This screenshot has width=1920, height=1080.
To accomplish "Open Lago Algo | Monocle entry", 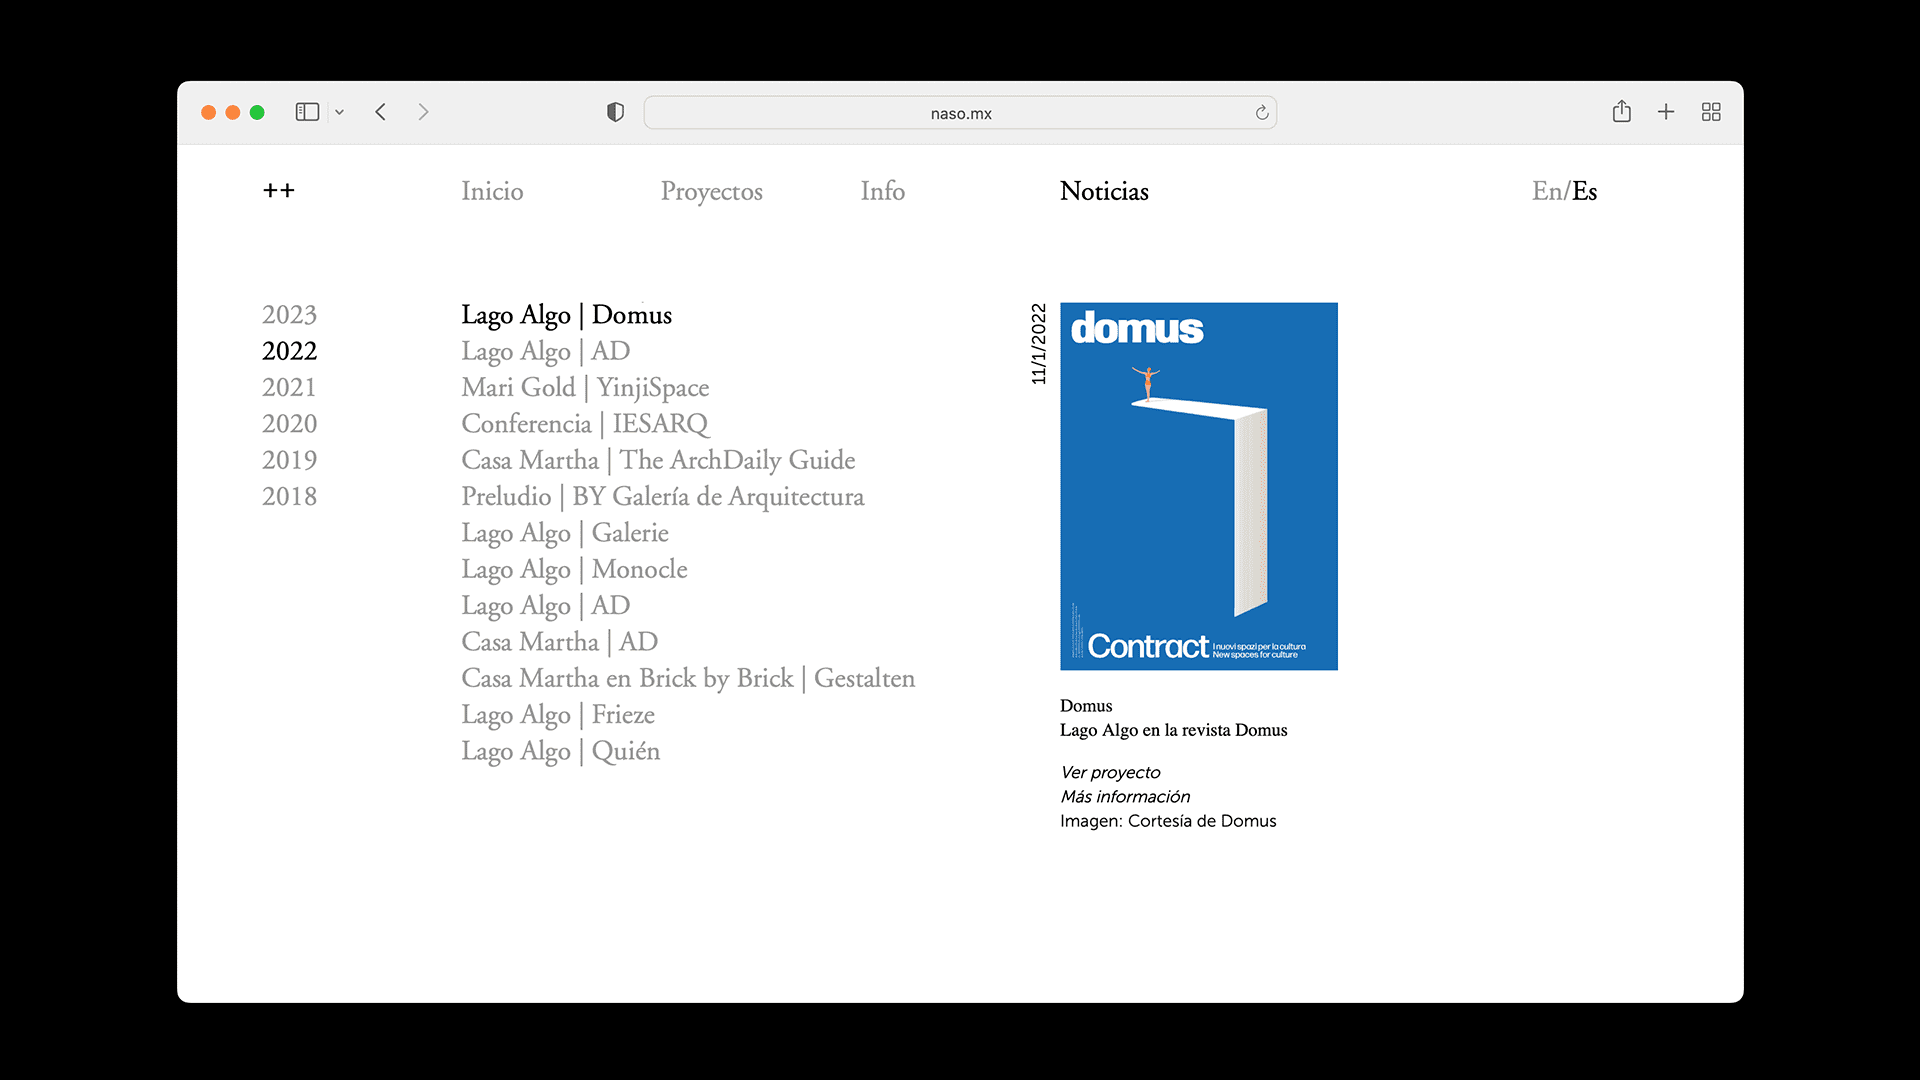I will coord(574,569).
